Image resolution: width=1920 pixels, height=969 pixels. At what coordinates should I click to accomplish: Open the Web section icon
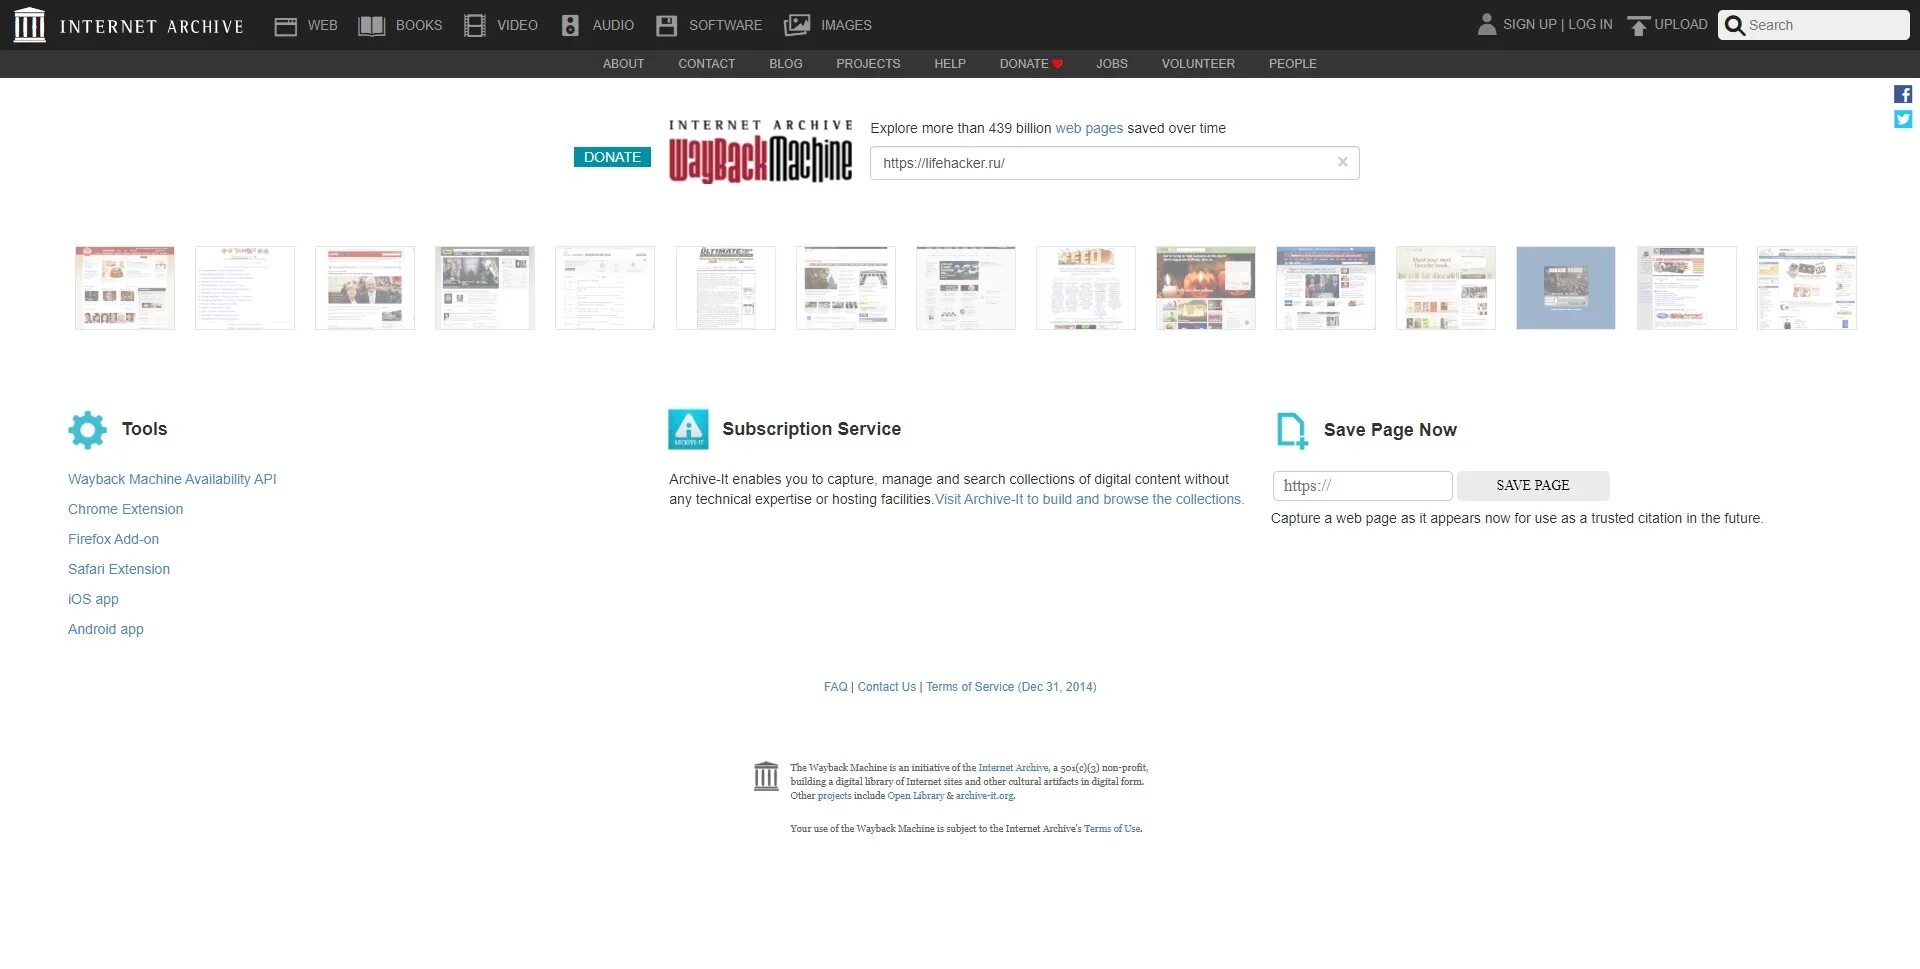pyautogui.click(x=286, y=26)
